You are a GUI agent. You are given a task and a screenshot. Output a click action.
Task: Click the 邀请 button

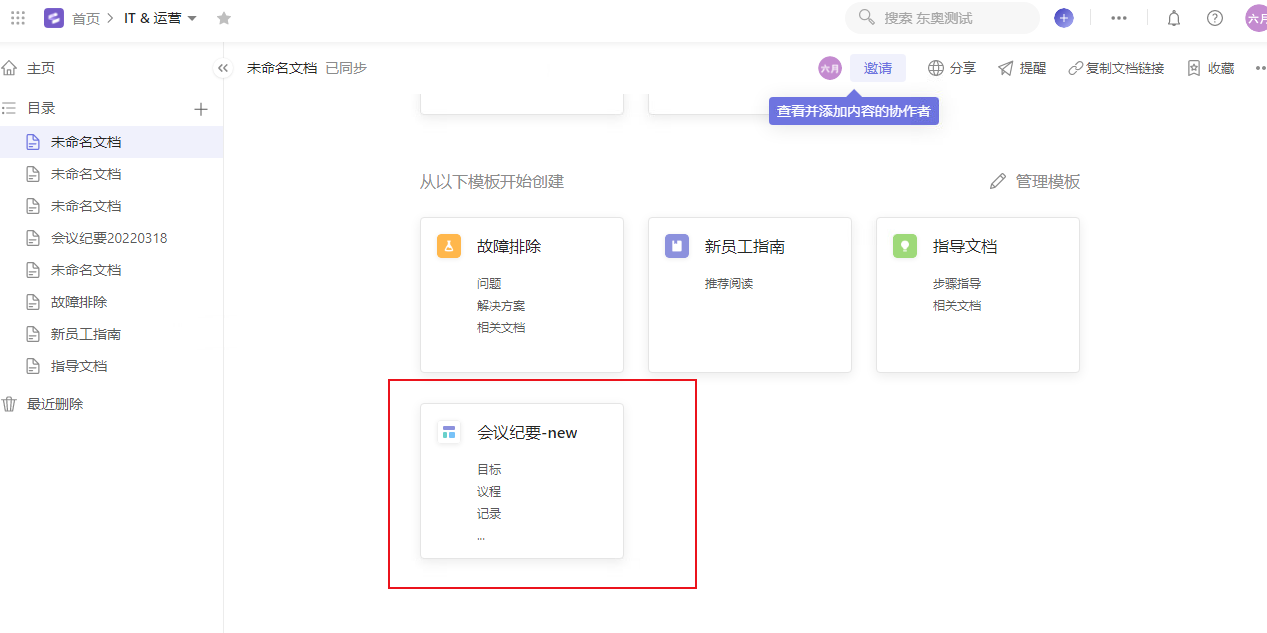pos(878,68)
